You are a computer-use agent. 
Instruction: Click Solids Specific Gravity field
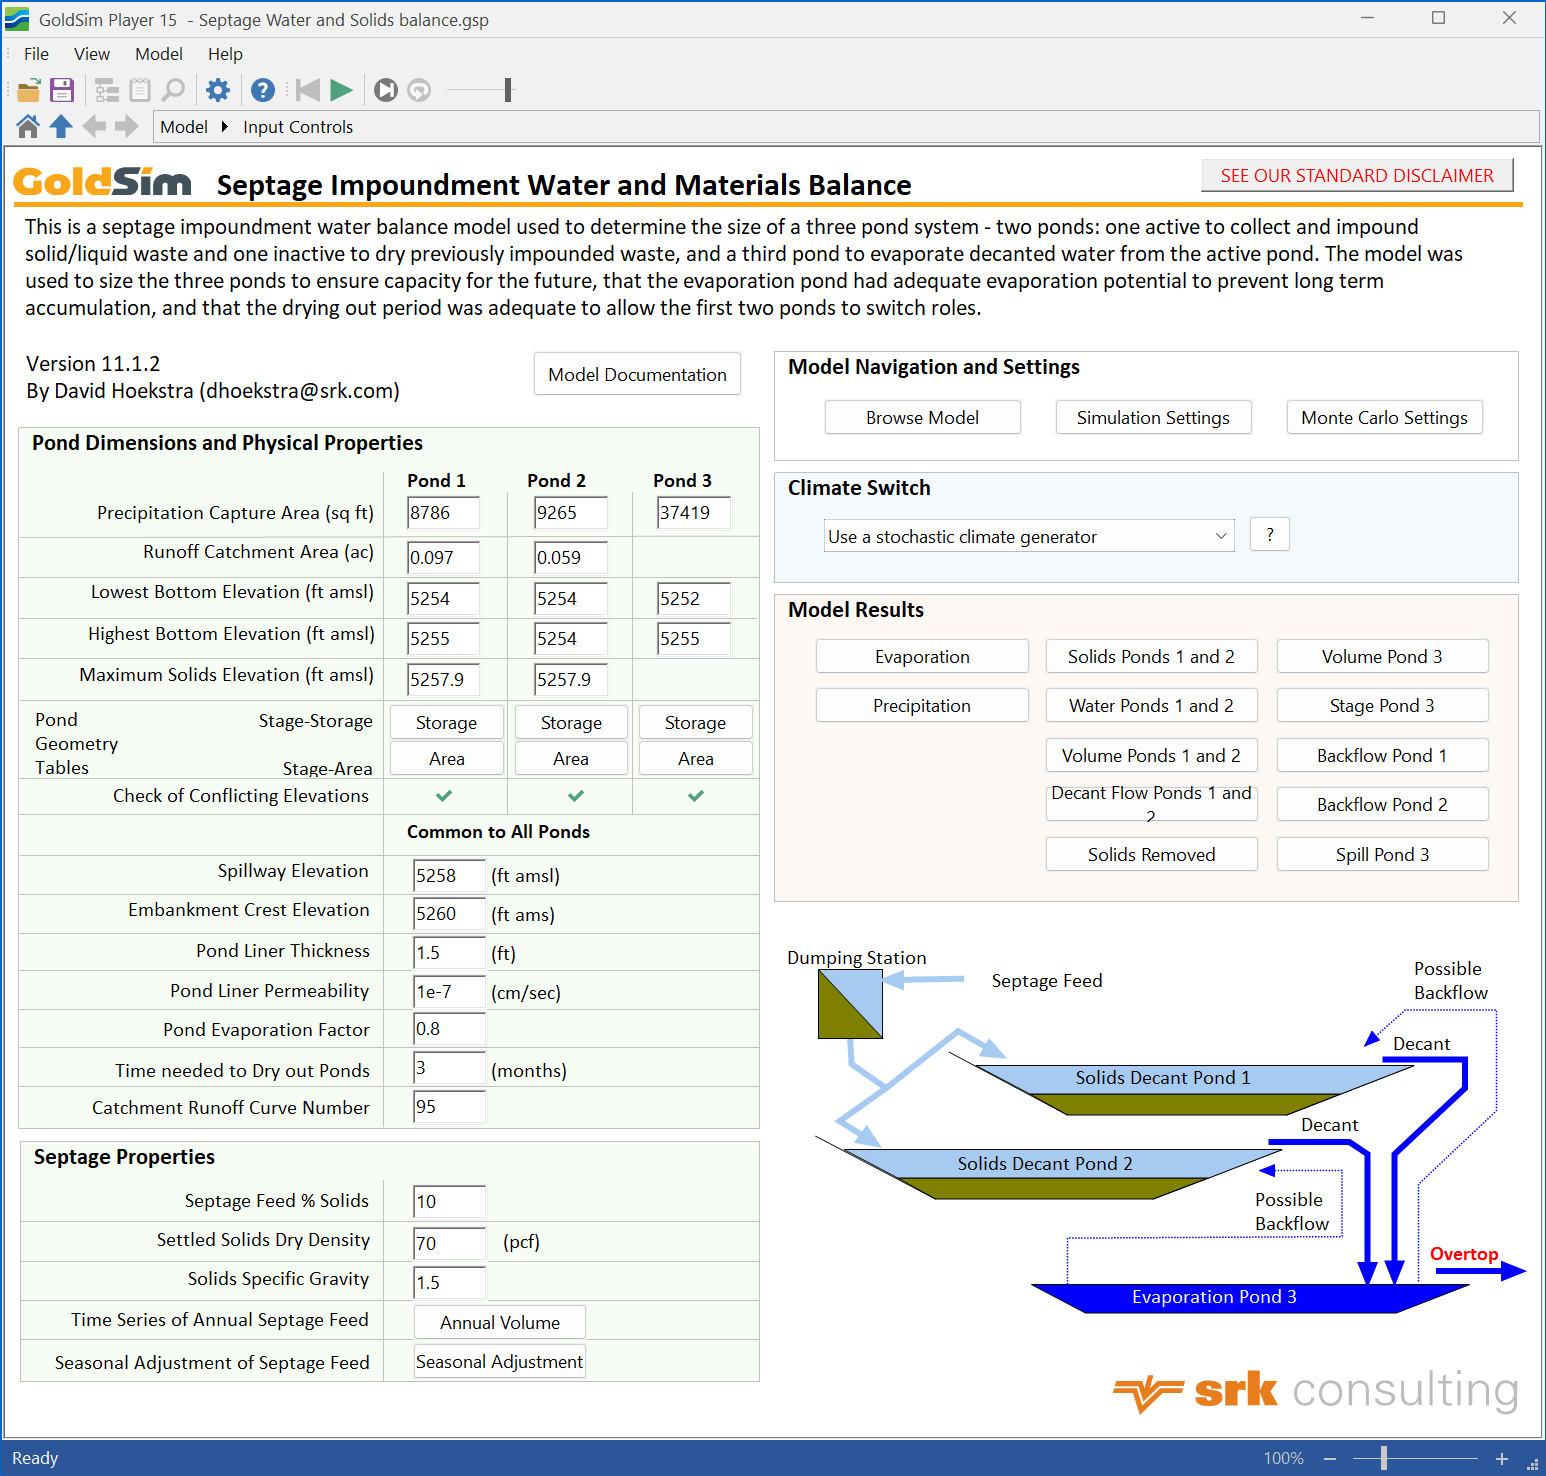(x=450, y=1282)
